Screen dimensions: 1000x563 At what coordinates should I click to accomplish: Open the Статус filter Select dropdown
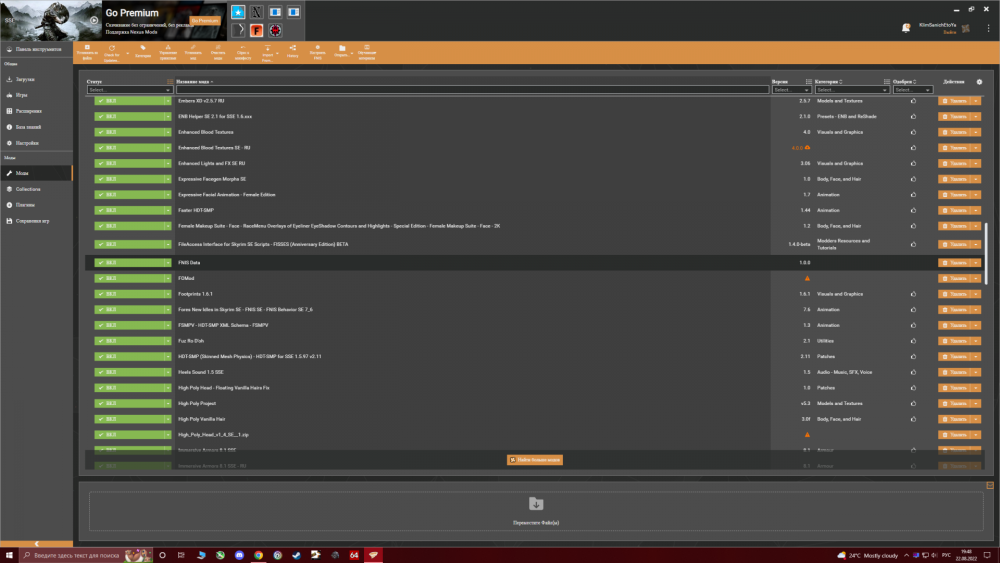(129, 90)
